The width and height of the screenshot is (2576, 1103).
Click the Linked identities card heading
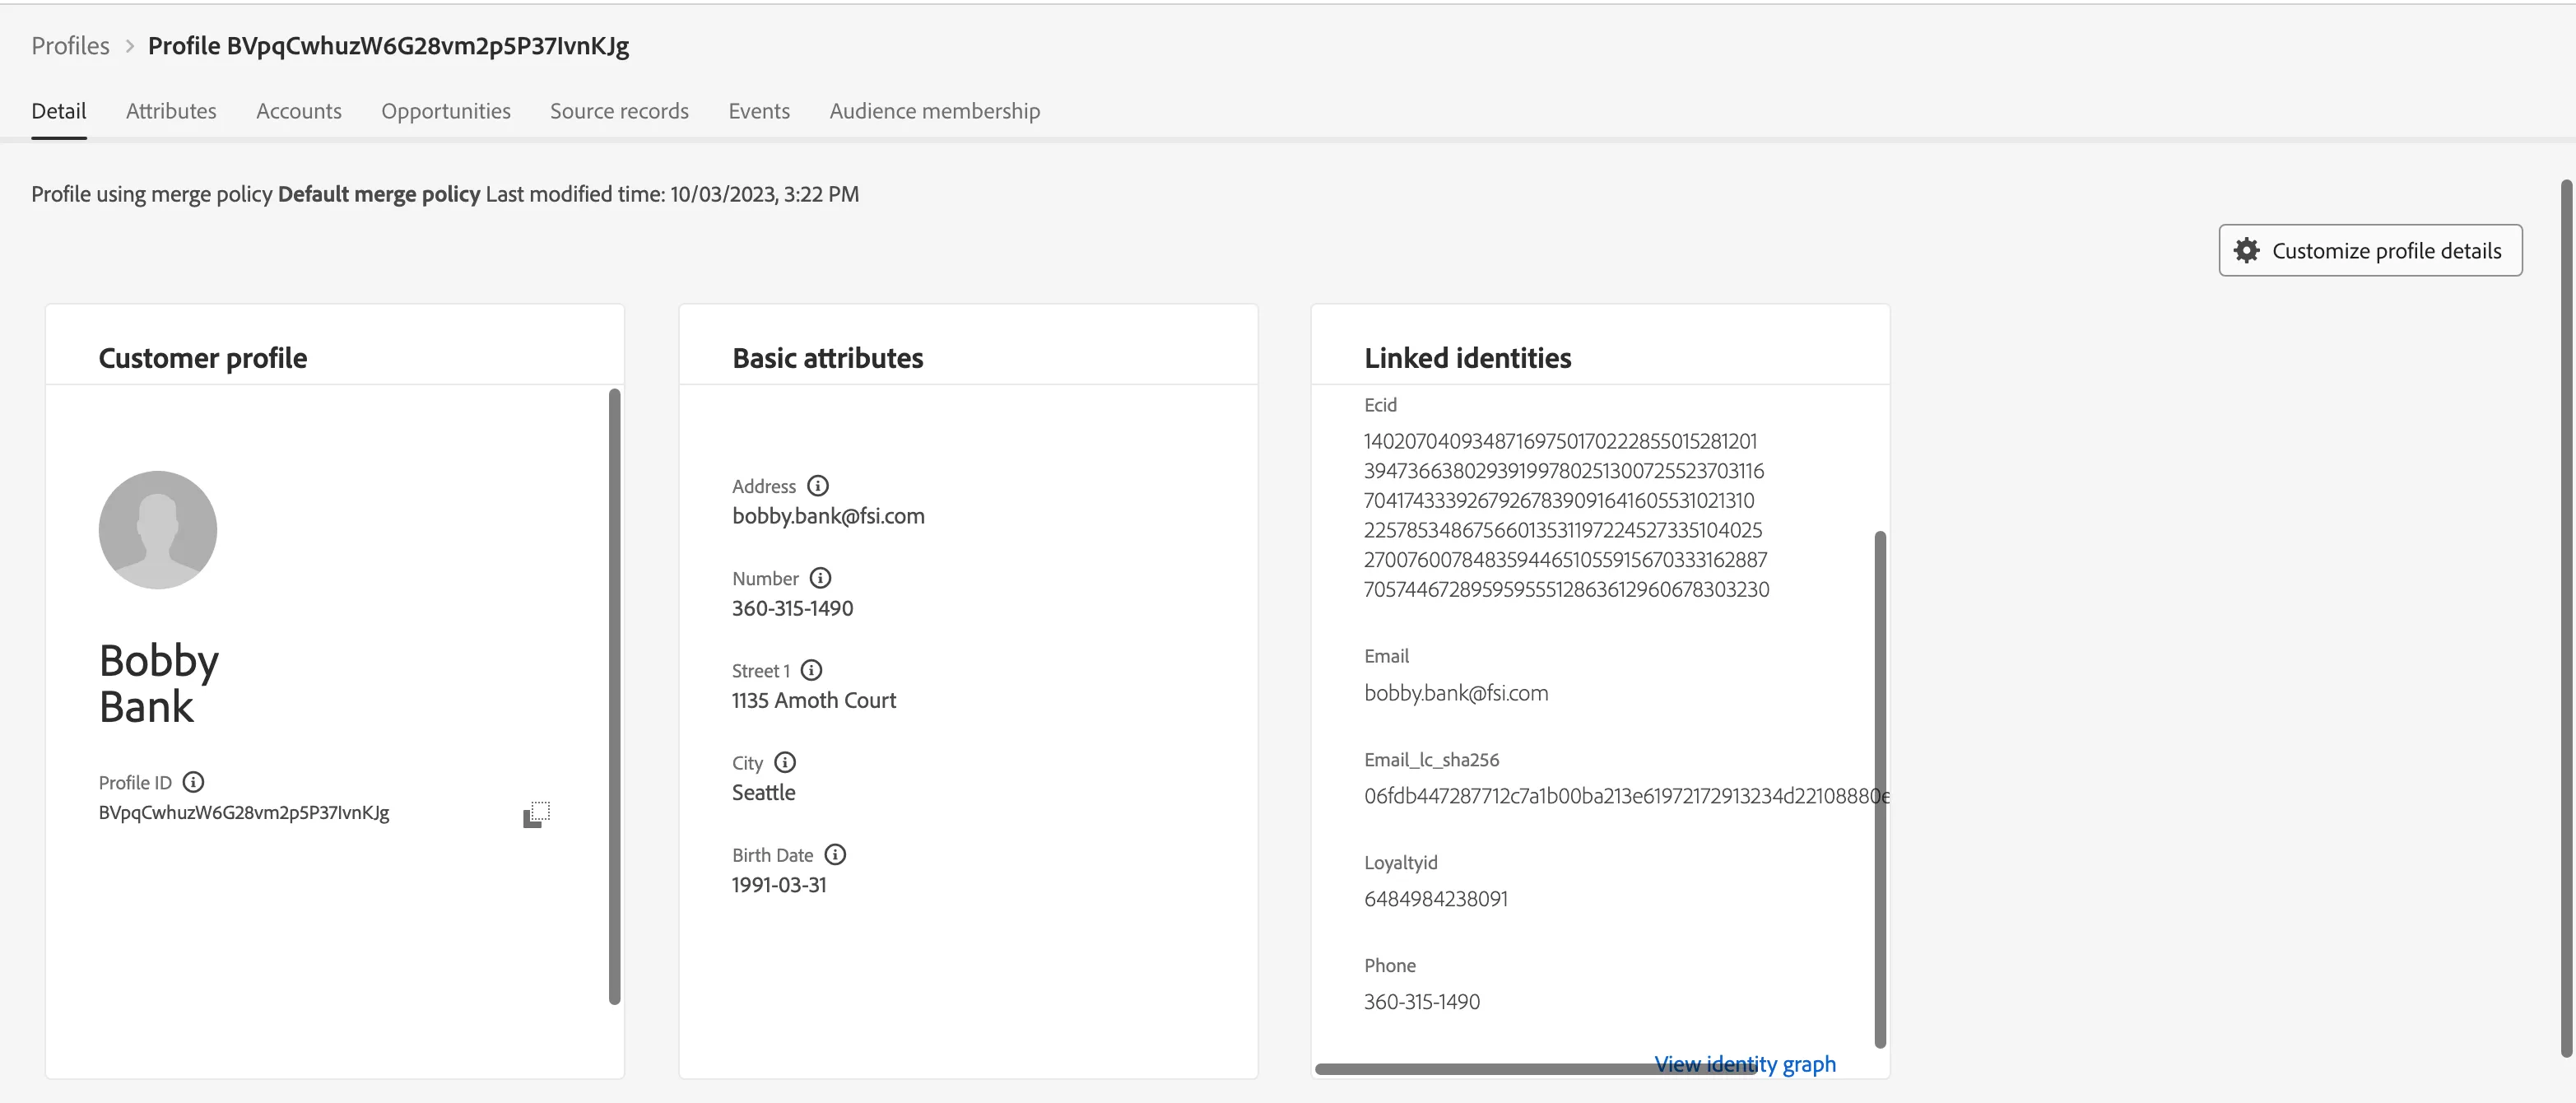click(x=1467, y=358)
